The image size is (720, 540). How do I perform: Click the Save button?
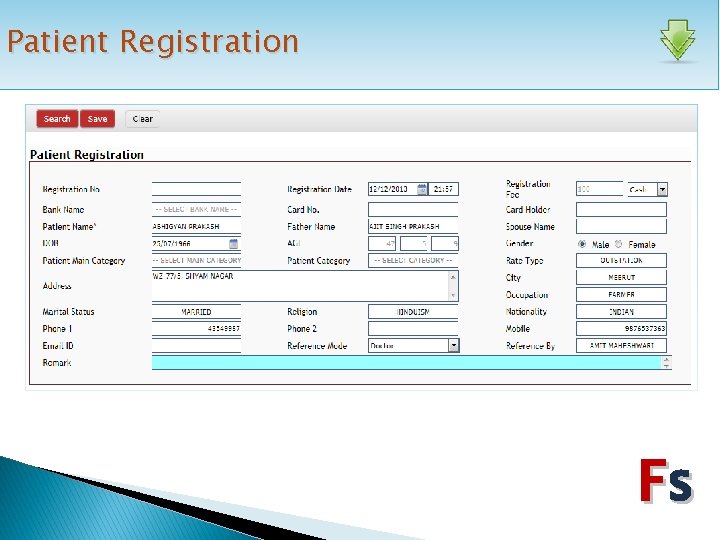(x=97, y=119)
